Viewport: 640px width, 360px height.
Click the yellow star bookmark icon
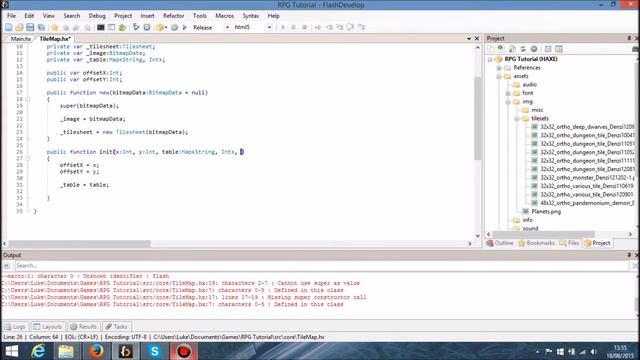click(55, 27)
